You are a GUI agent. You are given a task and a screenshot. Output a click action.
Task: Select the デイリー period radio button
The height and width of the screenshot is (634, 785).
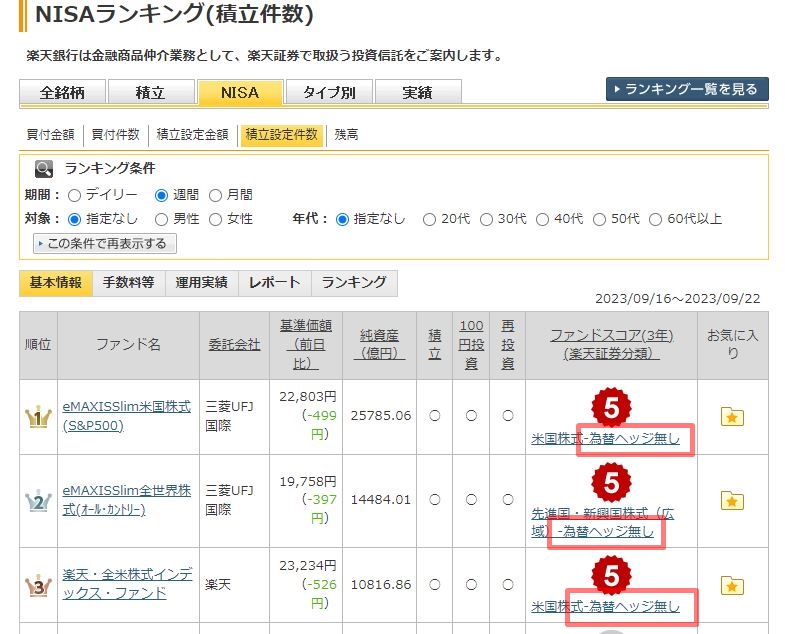pyautogui.click(x=74, y=195)
